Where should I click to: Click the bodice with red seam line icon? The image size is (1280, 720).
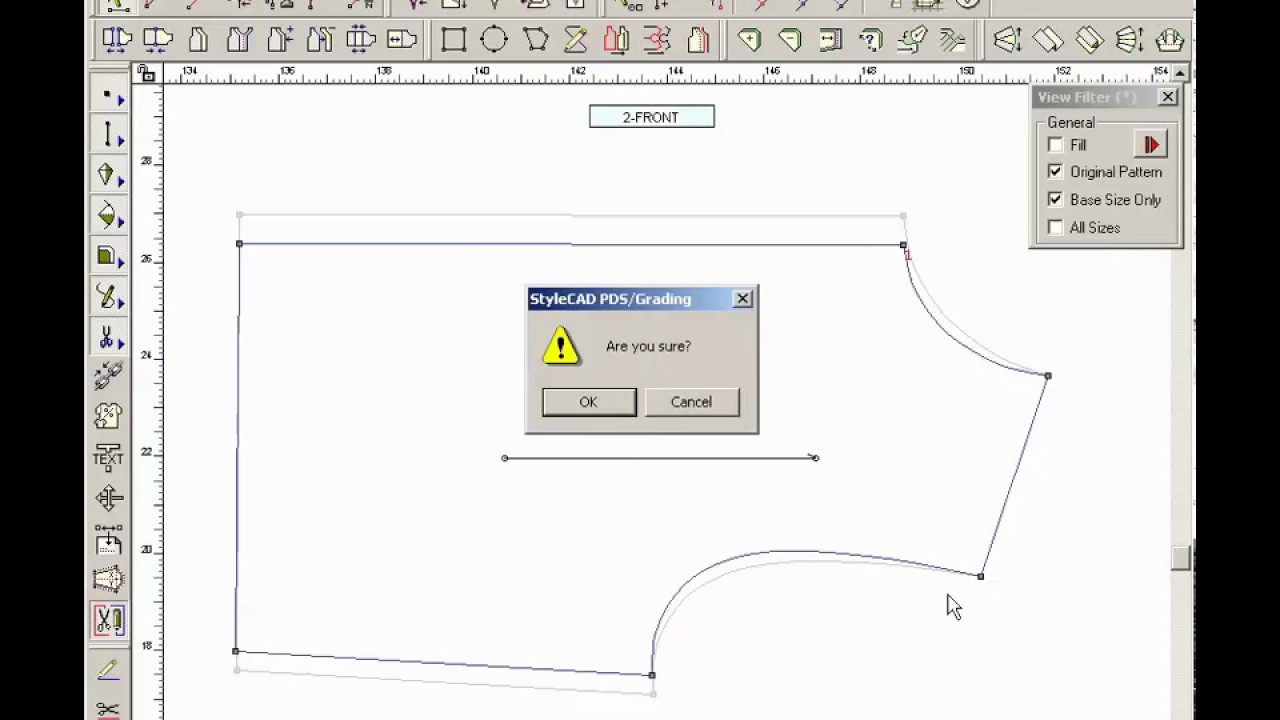pyautogui.click(x=697, y=40)
